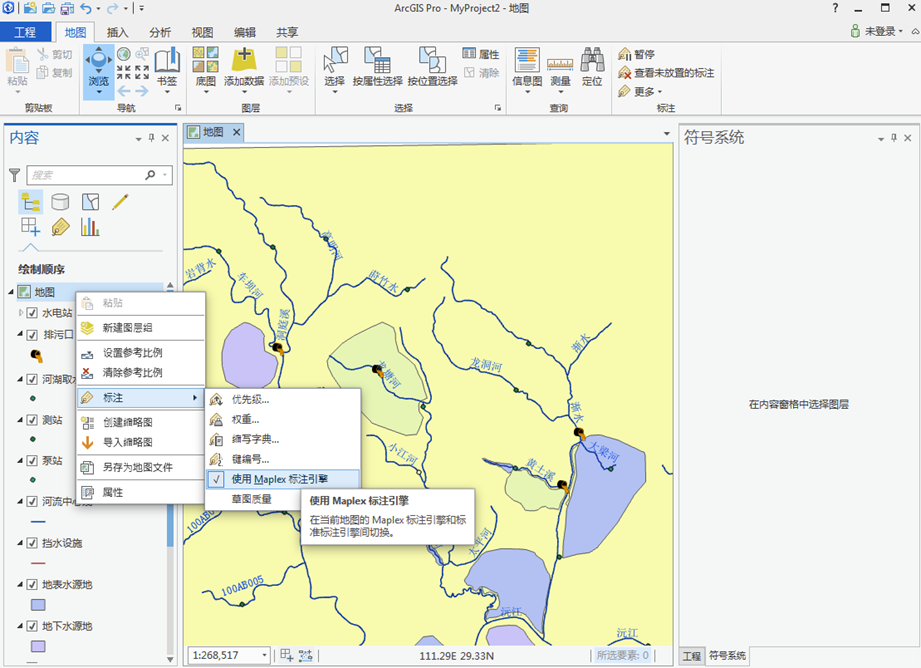
Task: Switch to list by editing pencil icon
Action: (120, 202)
